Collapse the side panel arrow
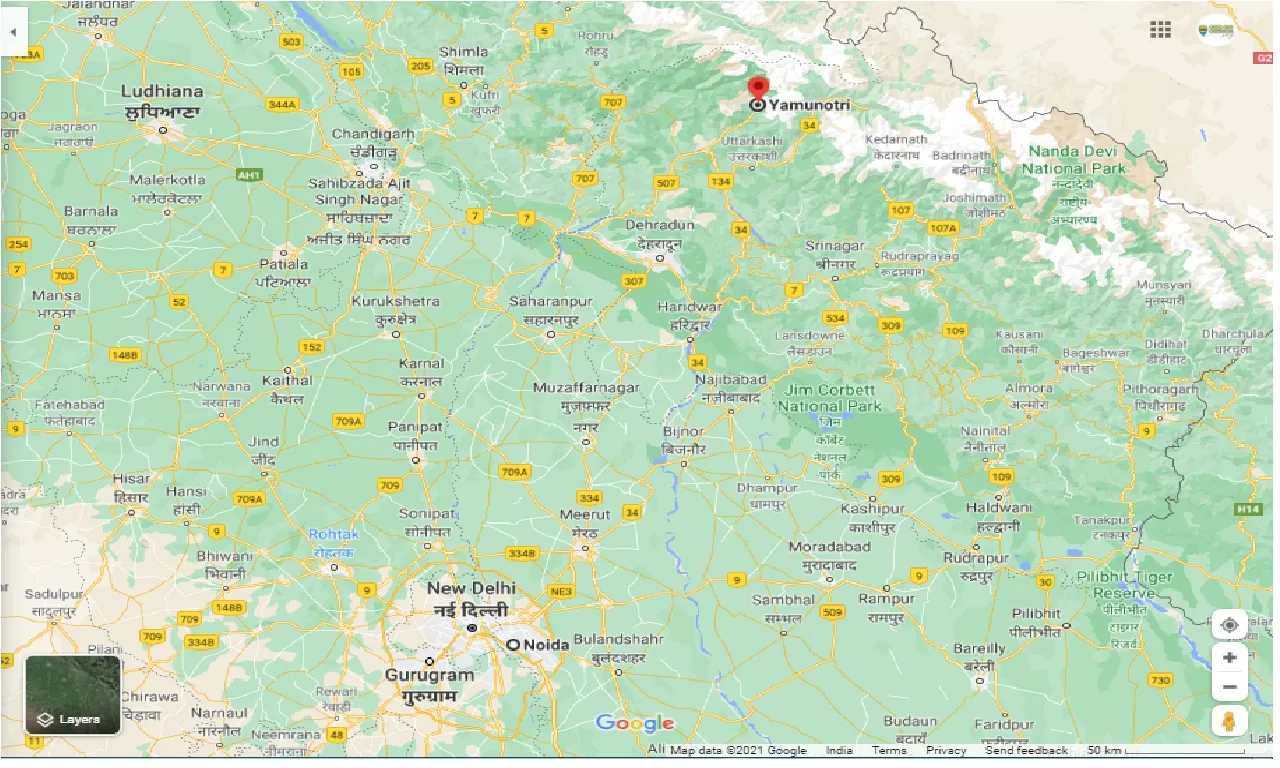The width and height of the screenshot is (1280, 768). pyautogui.click(x=13, y=31)
